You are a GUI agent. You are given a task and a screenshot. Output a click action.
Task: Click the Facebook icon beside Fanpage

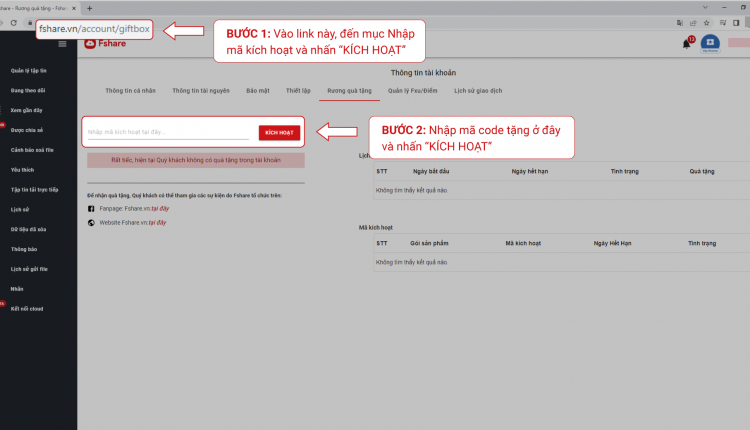(x=91, y=209)
